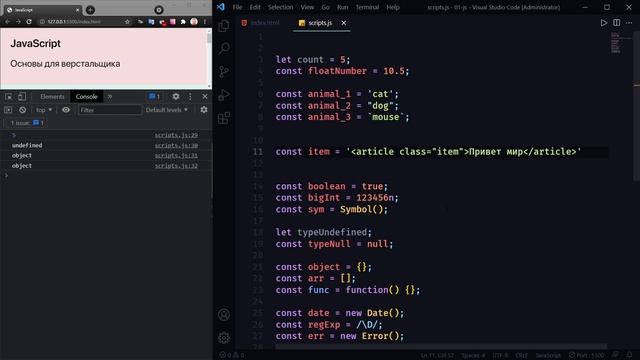The image size is (640, 360).
Task: Open the Run and Debug view
Action: [x=224, y=95]
